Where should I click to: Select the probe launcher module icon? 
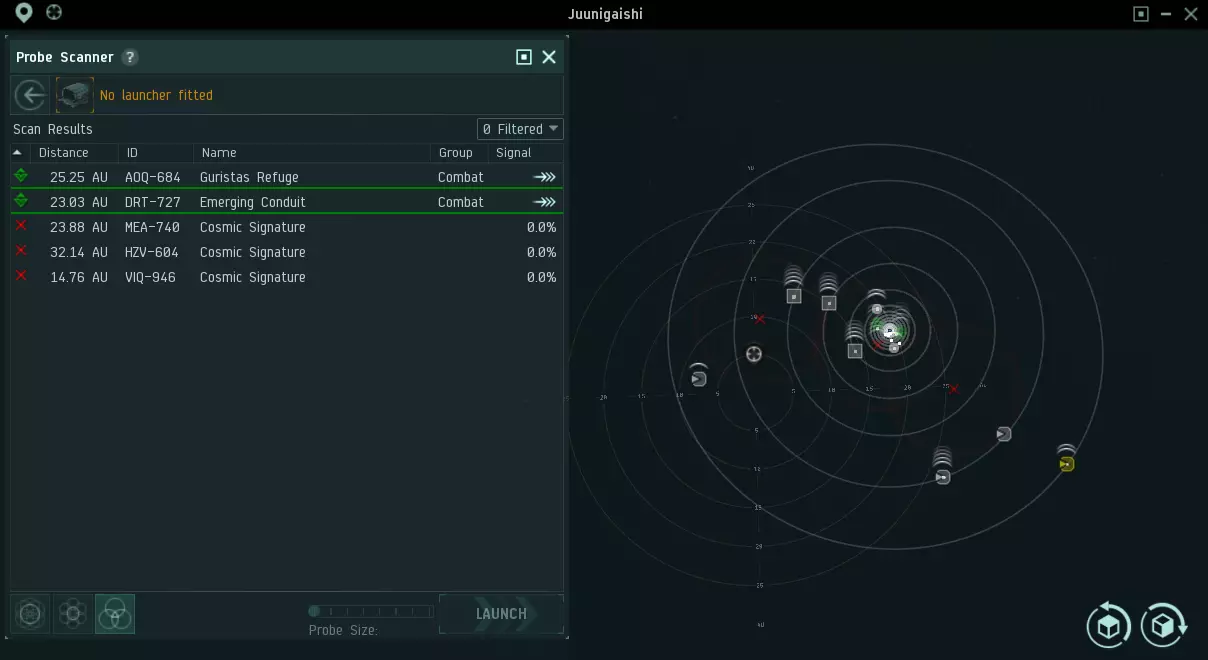[x=75, y=95]
